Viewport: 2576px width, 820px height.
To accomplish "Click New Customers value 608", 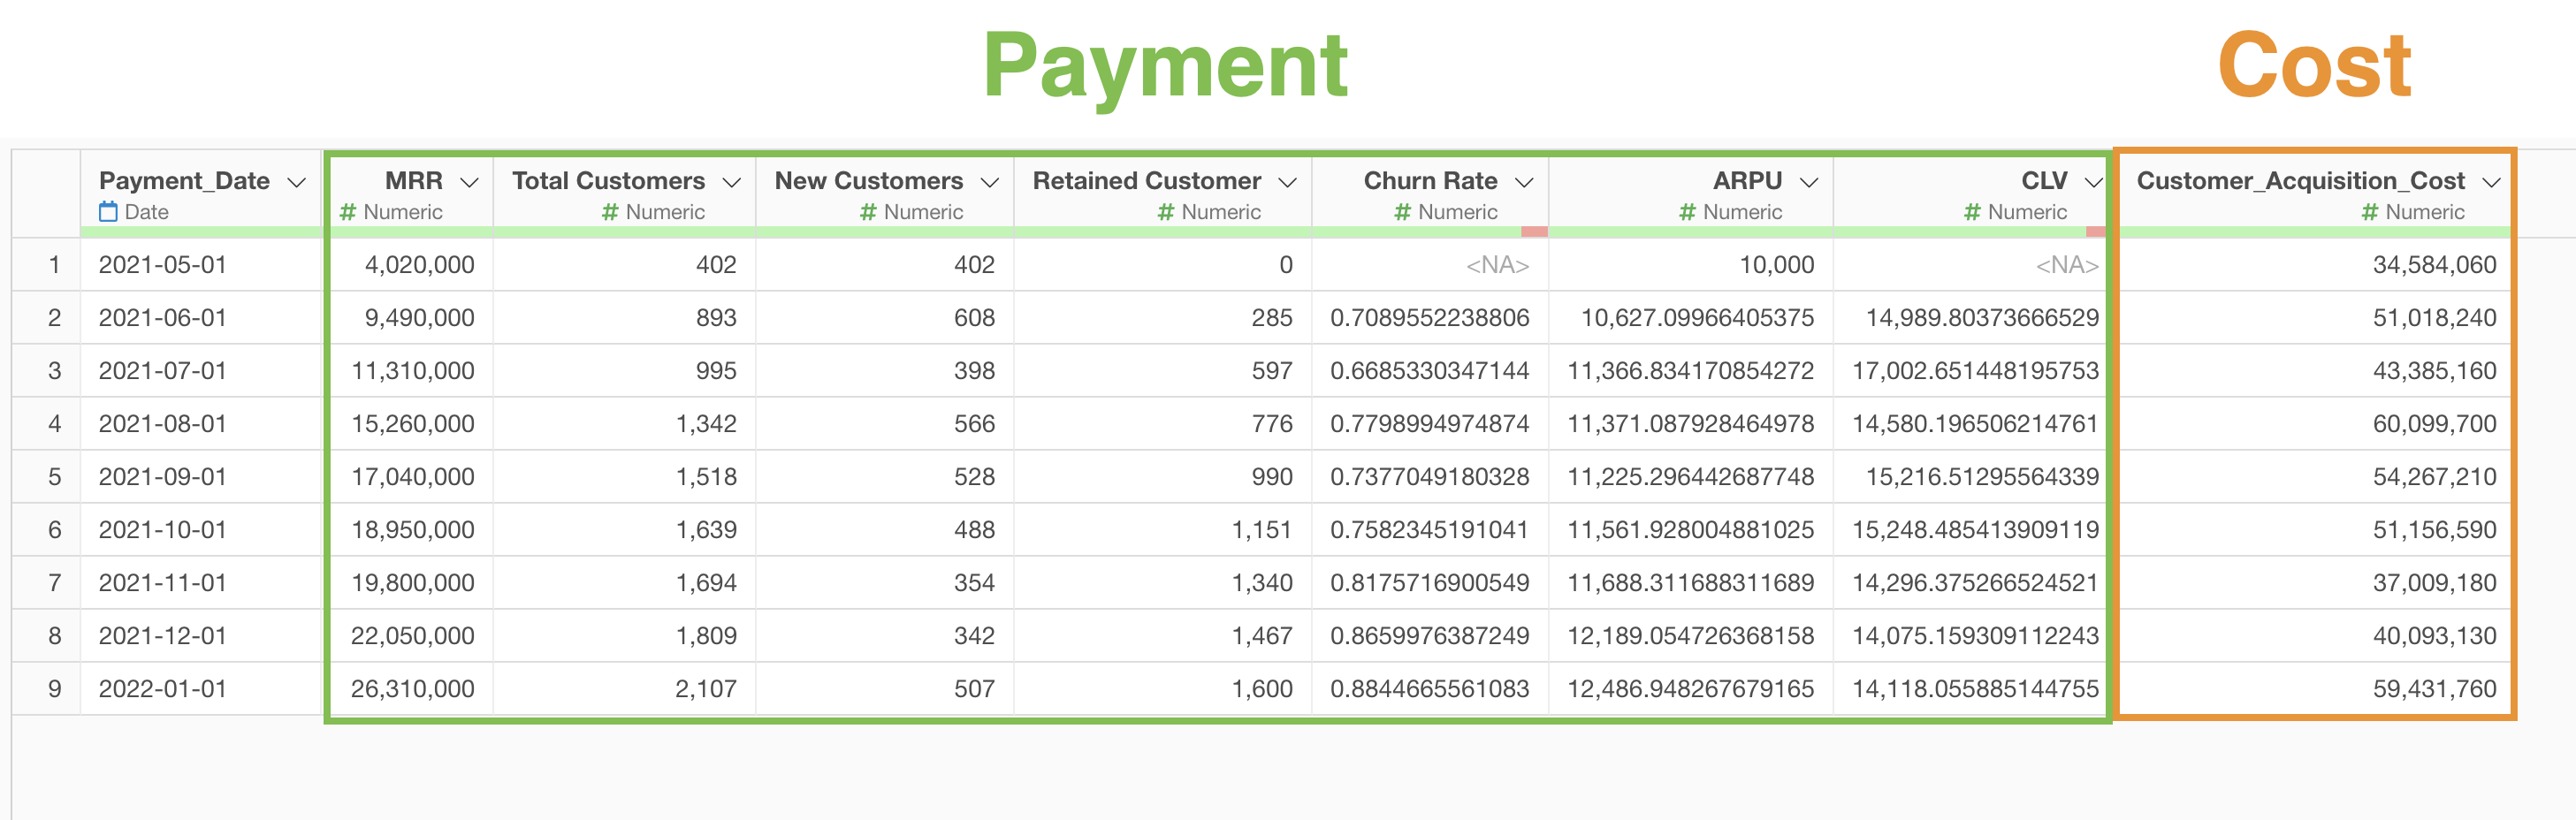I will pyautogui.click(x=975, y=318).
